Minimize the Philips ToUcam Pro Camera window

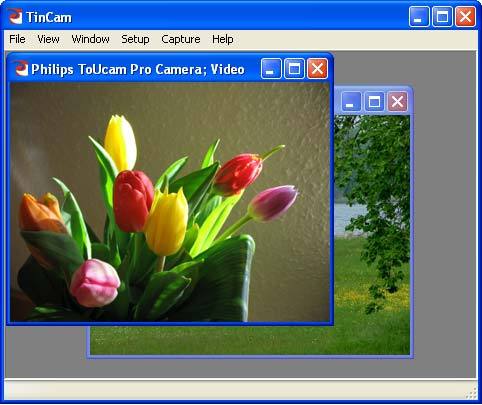point(271,69)
